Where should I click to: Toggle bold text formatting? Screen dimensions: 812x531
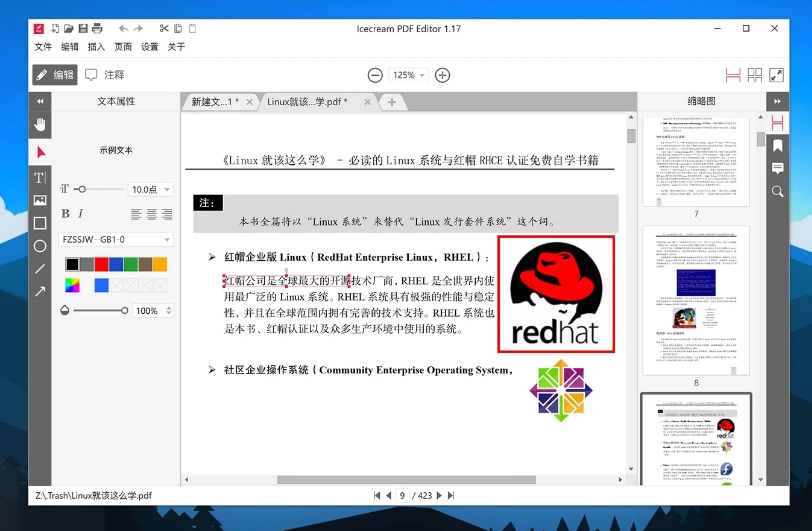tap(66, 214)
